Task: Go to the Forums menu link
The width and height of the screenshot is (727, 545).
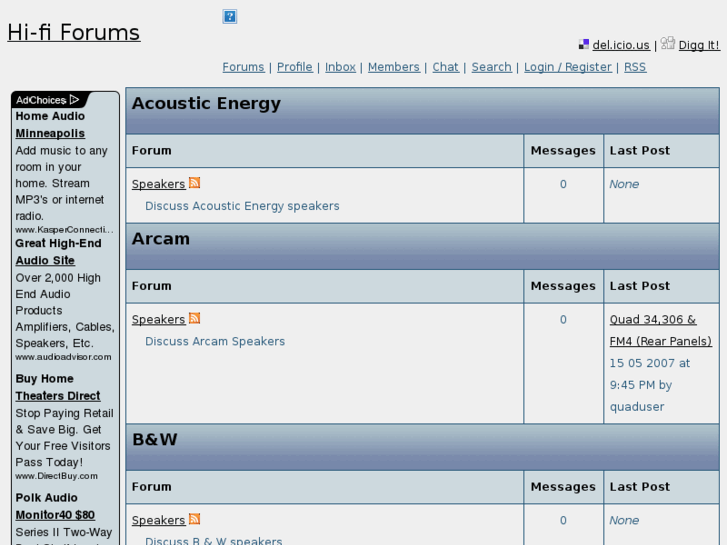Action: coord(243,67)
